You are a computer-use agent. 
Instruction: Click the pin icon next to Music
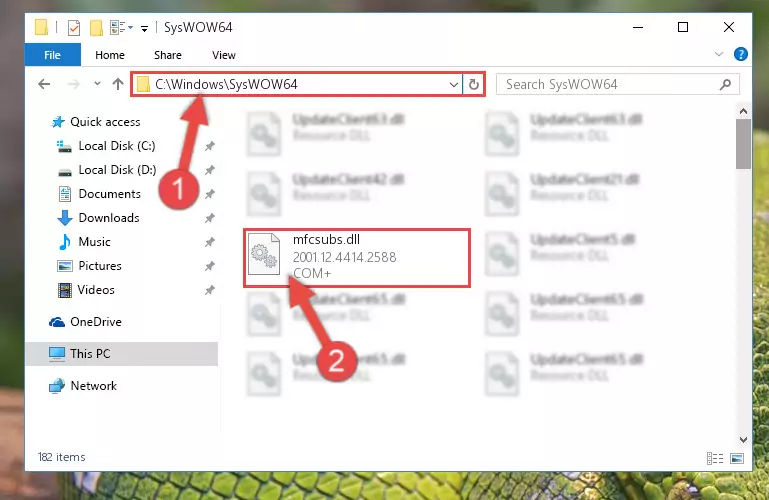coord(209,242)
